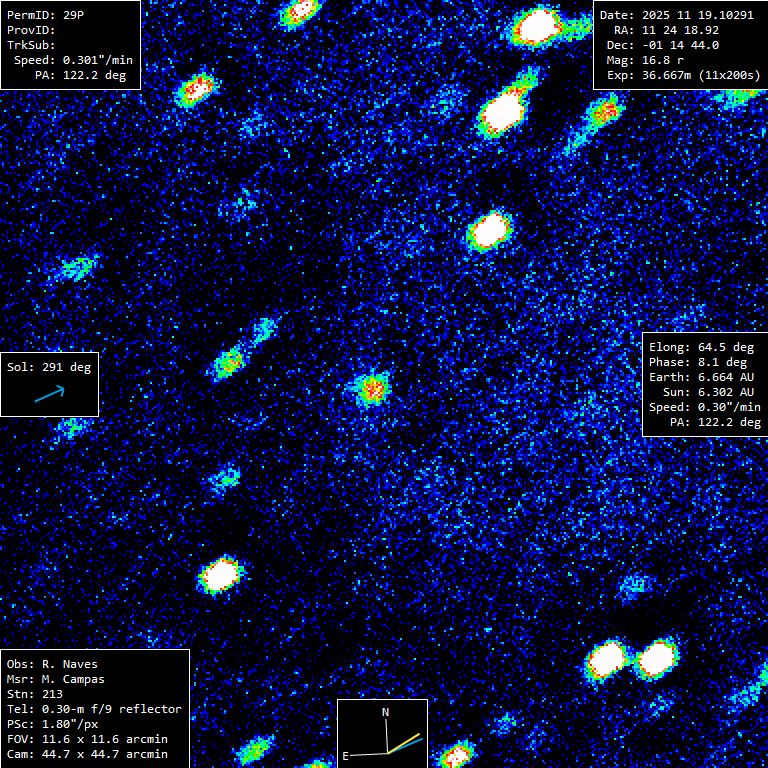Click the Sol: 291 deg label

[49, 367]
